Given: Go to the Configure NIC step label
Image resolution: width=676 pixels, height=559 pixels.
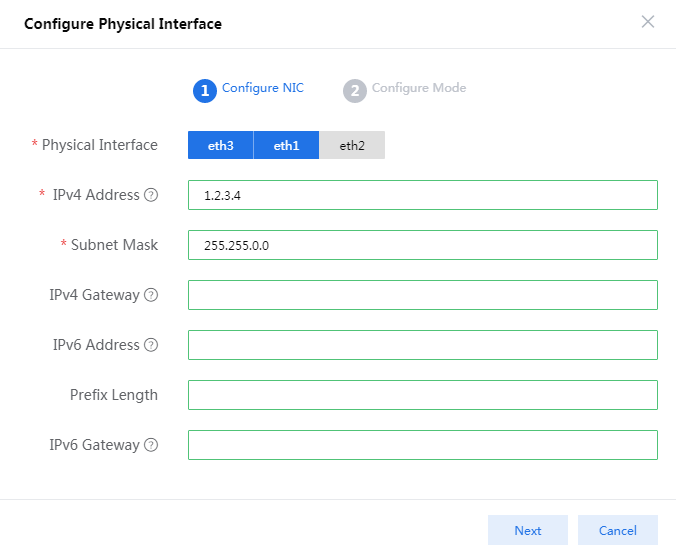Looking at the screenshot, I should point(262,88).
